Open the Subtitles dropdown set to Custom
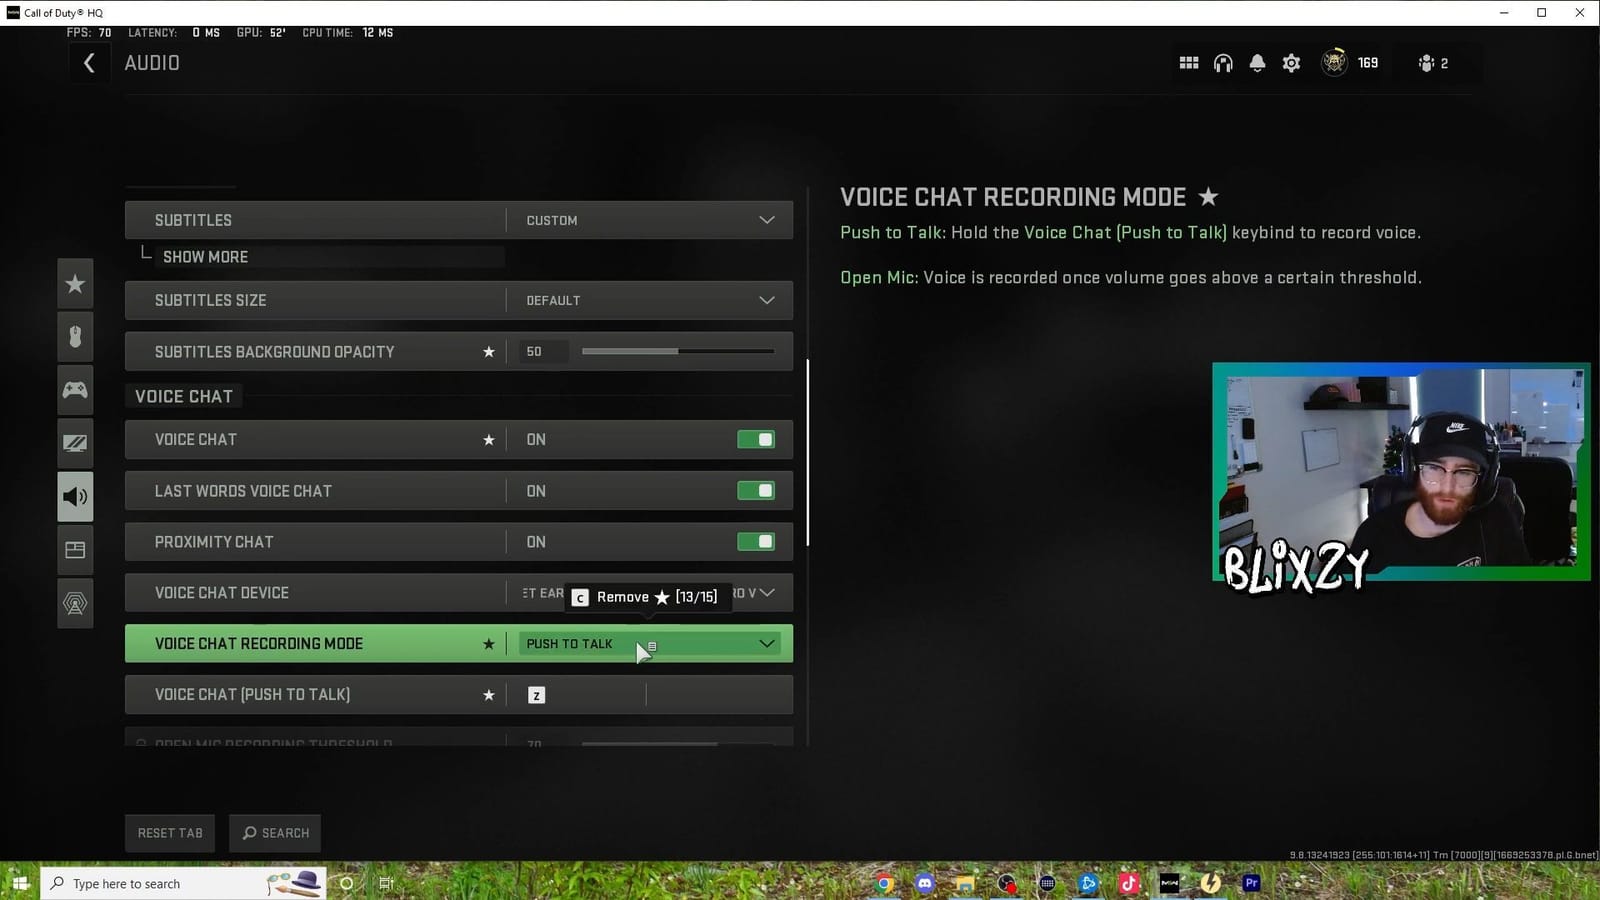1600x900 pixels. click(x=649, y=219)
